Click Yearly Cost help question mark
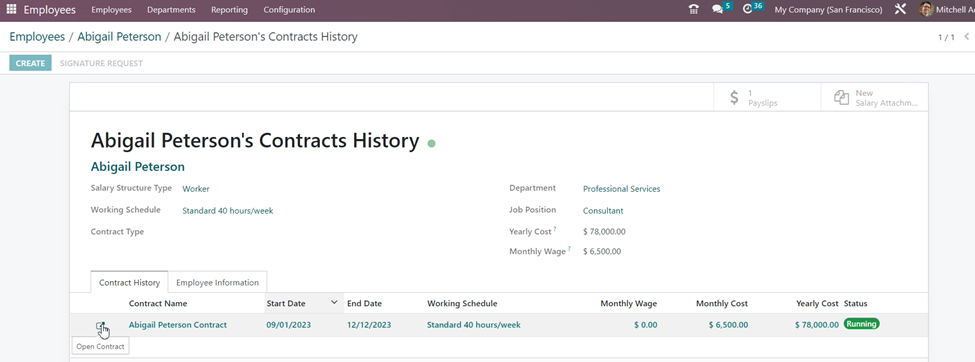The height and width of the screenshot is (362, 975). click(555, 229)
